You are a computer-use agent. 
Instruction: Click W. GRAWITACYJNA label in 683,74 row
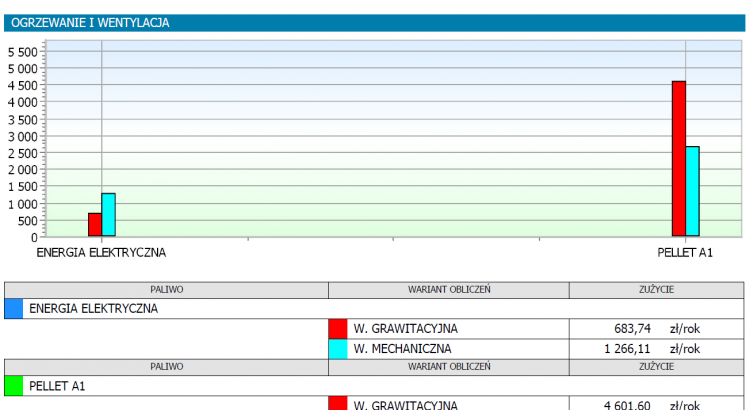pyautogui.click(x=406, y=329)
